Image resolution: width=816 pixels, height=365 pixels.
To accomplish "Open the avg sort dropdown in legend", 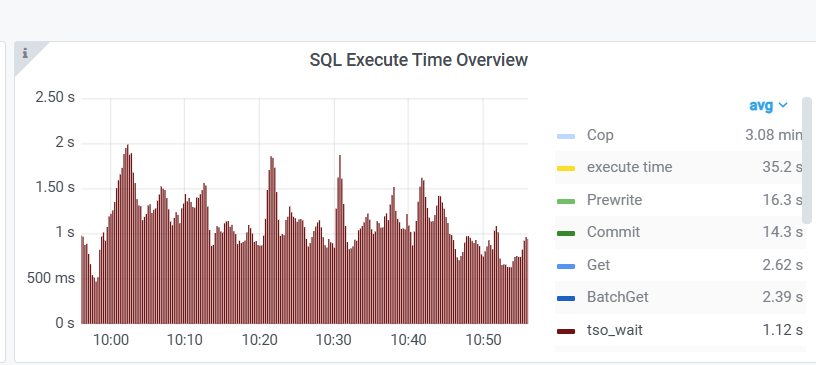I will click(768, 105).
